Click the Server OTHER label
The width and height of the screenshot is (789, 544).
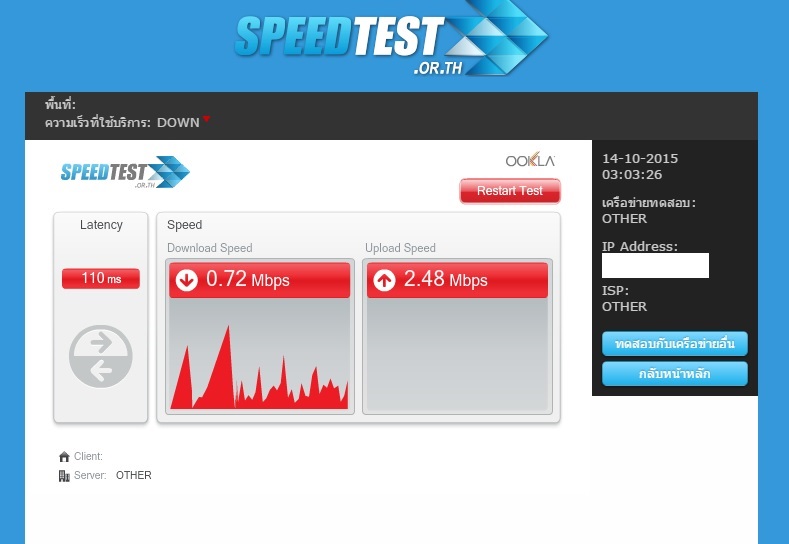133,476
